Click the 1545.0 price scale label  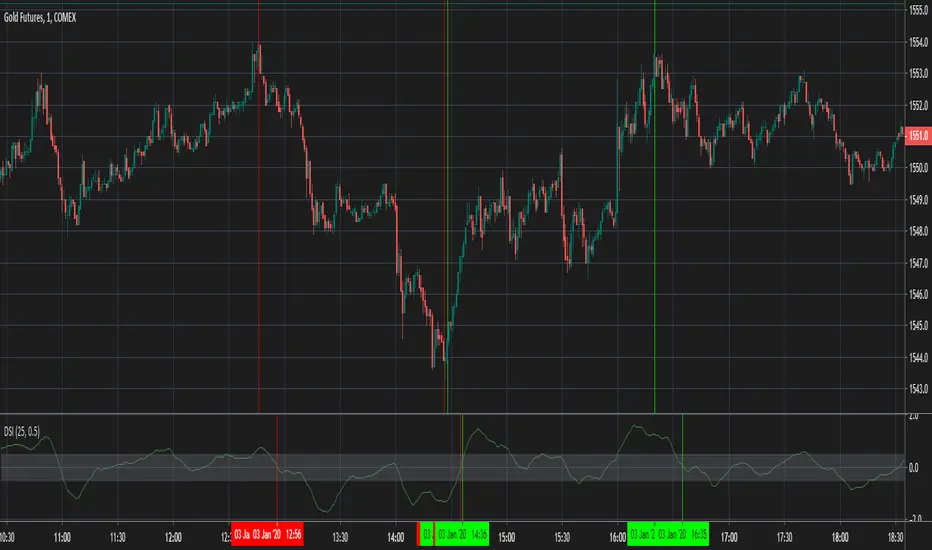[x=918, y=326]
